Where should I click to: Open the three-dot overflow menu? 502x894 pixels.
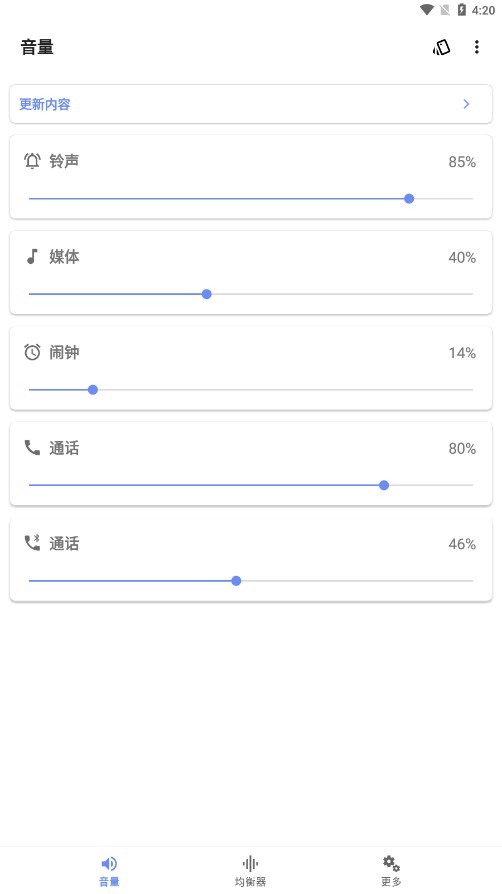coord(476,47)
